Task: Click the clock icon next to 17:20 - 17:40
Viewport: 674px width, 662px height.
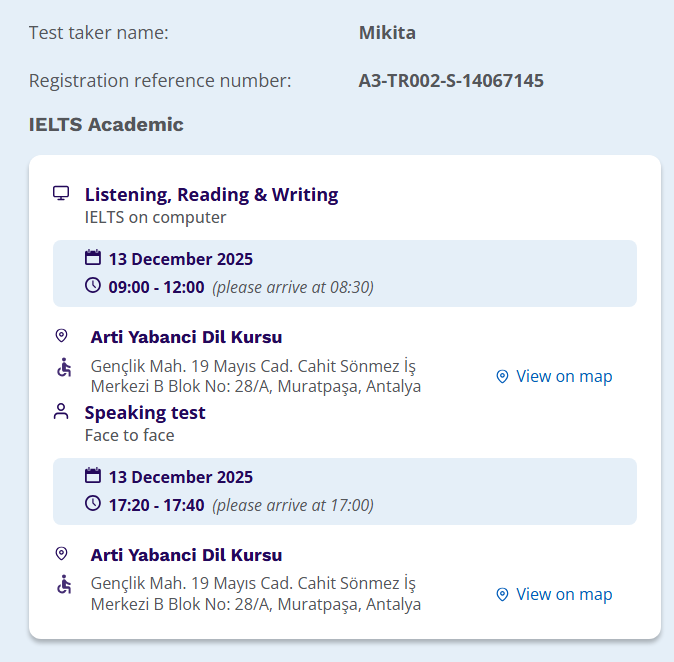Action: tap(93, 504)
